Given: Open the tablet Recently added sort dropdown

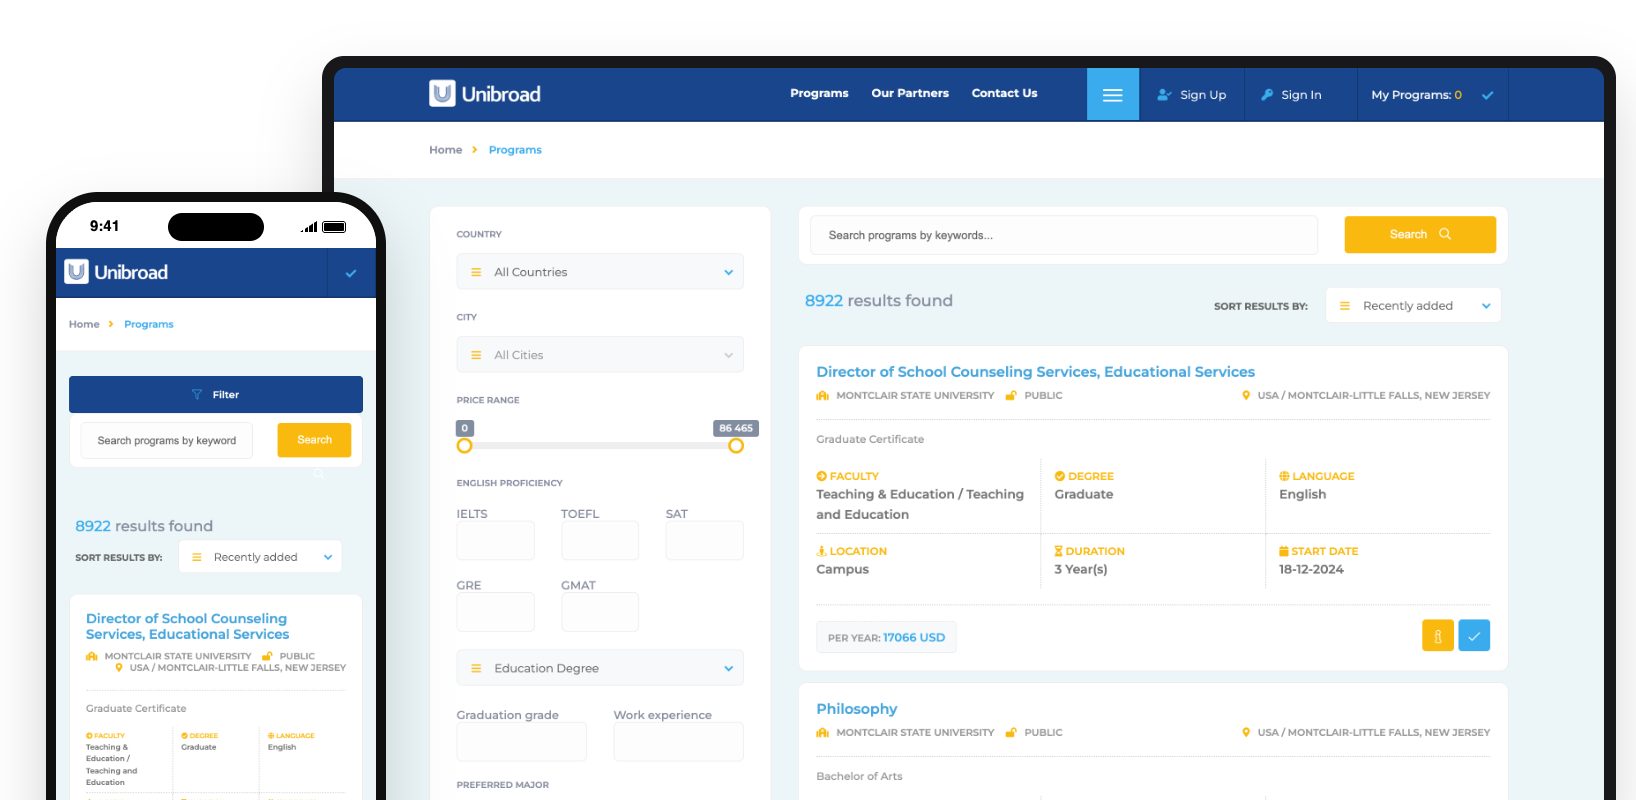Looking at the screenshot, I should click(x=1413, y=306).
